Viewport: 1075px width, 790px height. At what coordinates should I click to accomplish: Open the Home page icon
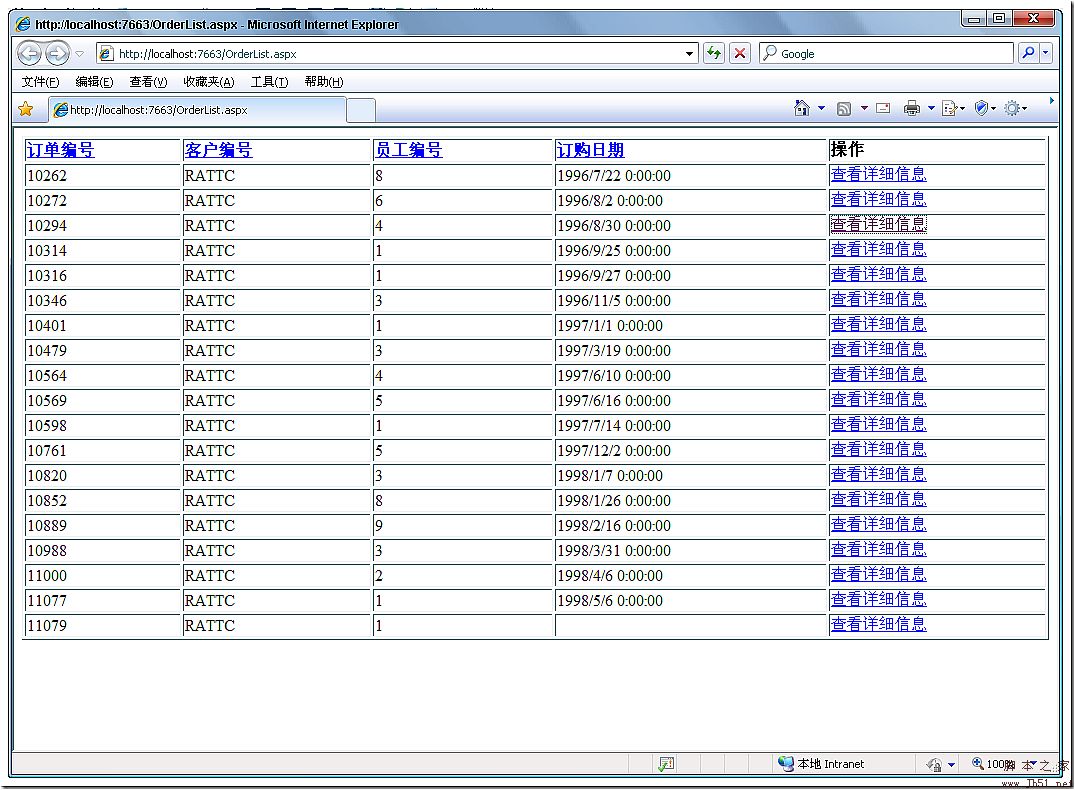(x=801, y=108)
